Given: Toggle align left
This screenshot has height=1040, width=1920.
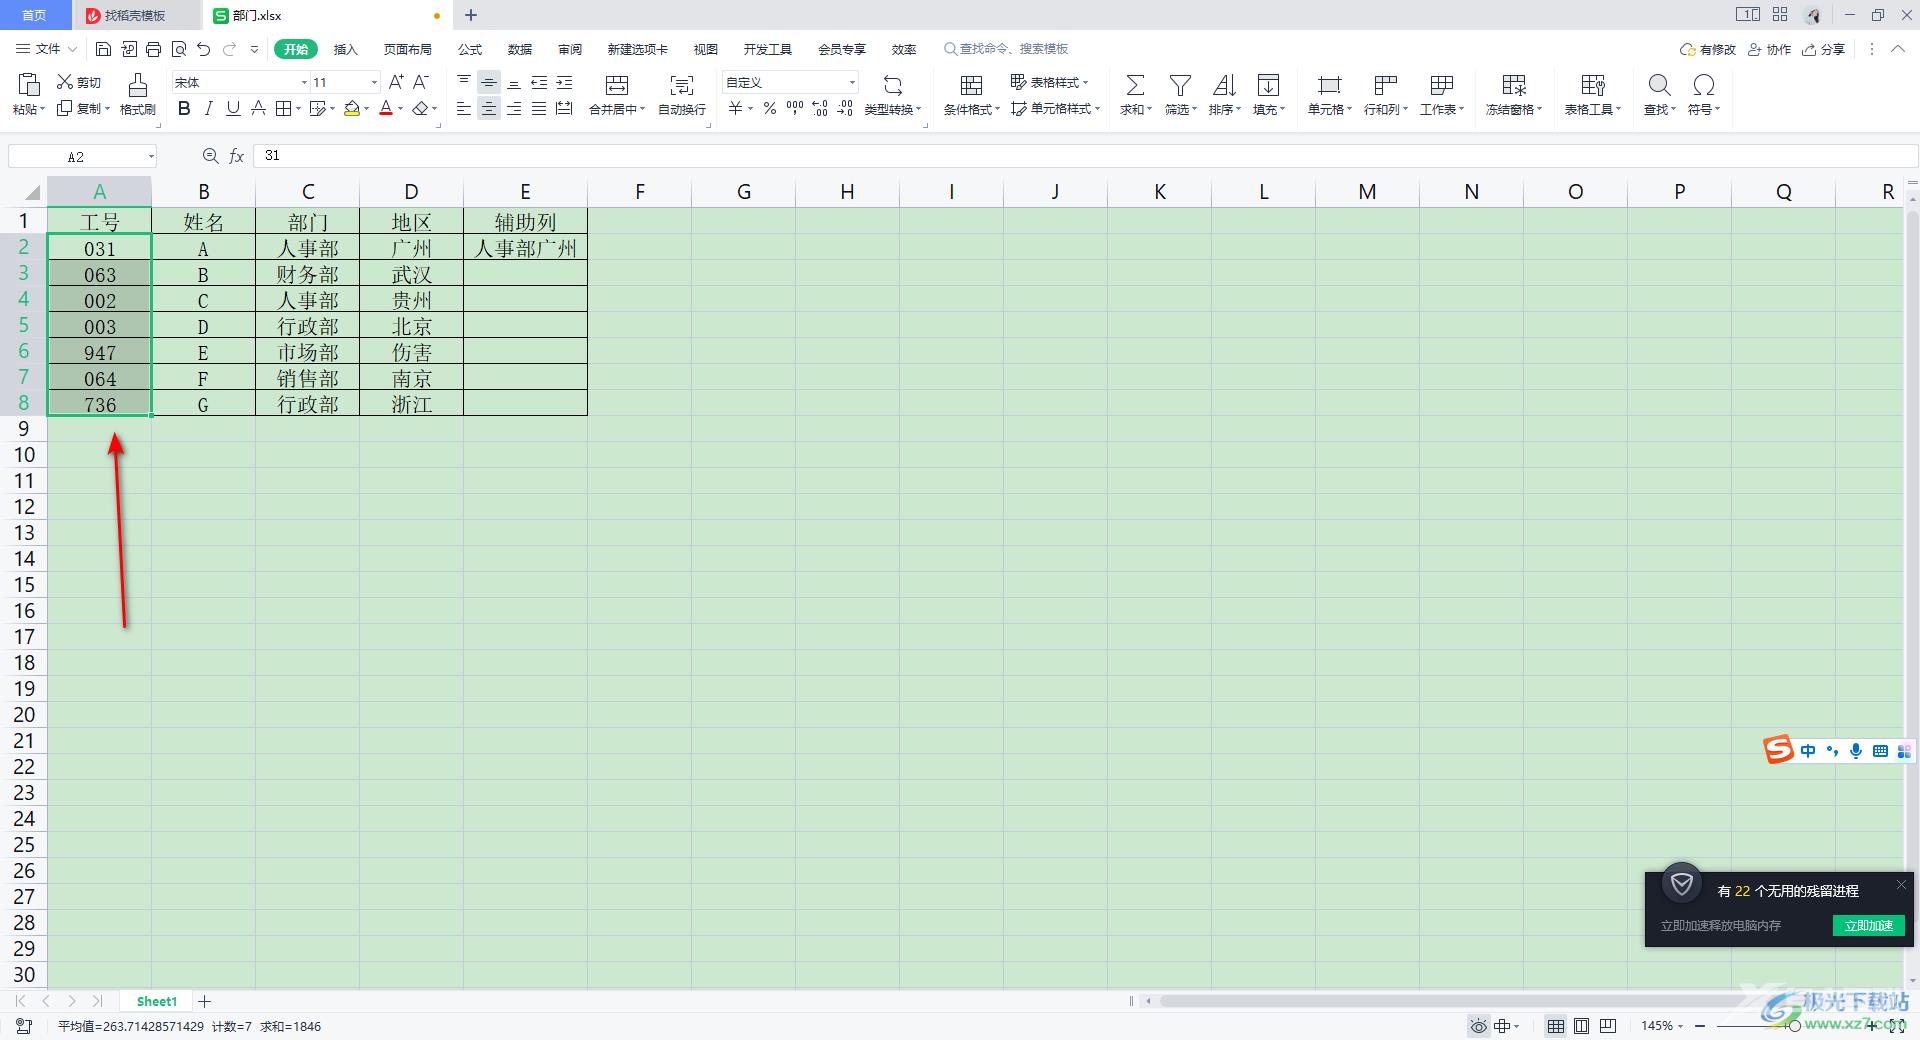Looking at the screenshot, I should click(x=464, y=109).
